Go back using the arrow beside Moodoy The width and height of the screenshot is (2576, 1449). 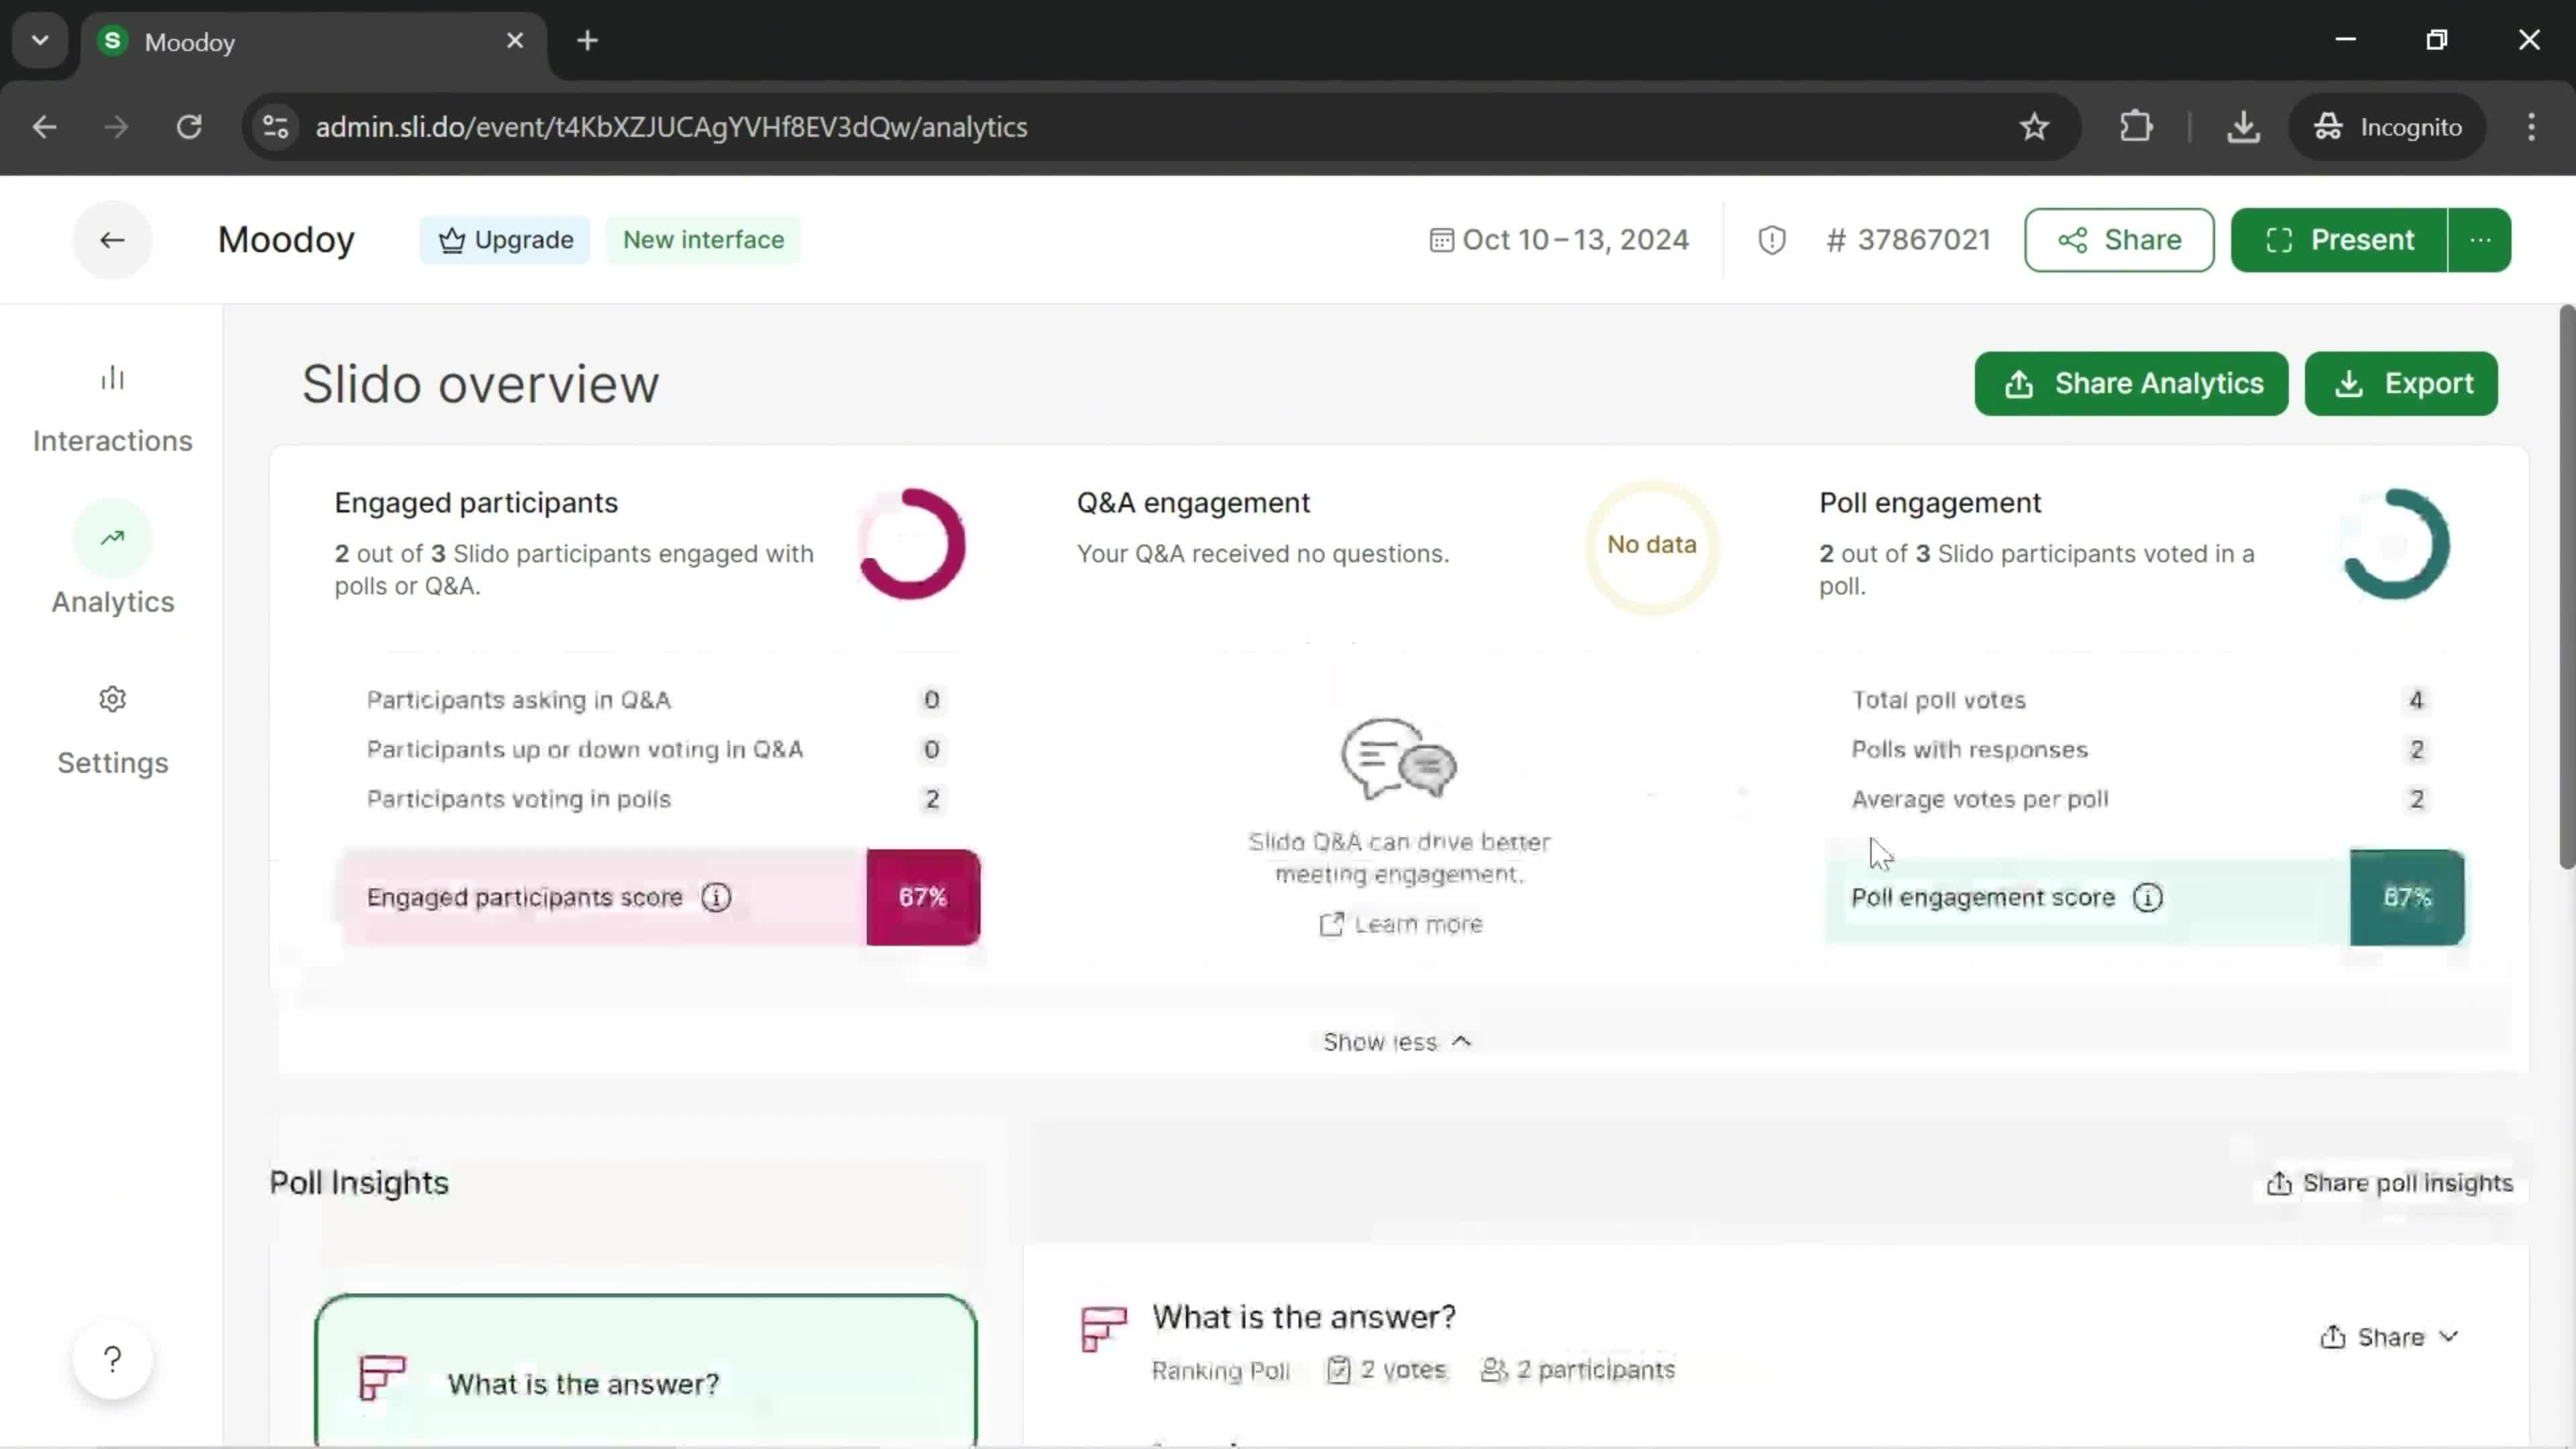(x=112, y=240)
